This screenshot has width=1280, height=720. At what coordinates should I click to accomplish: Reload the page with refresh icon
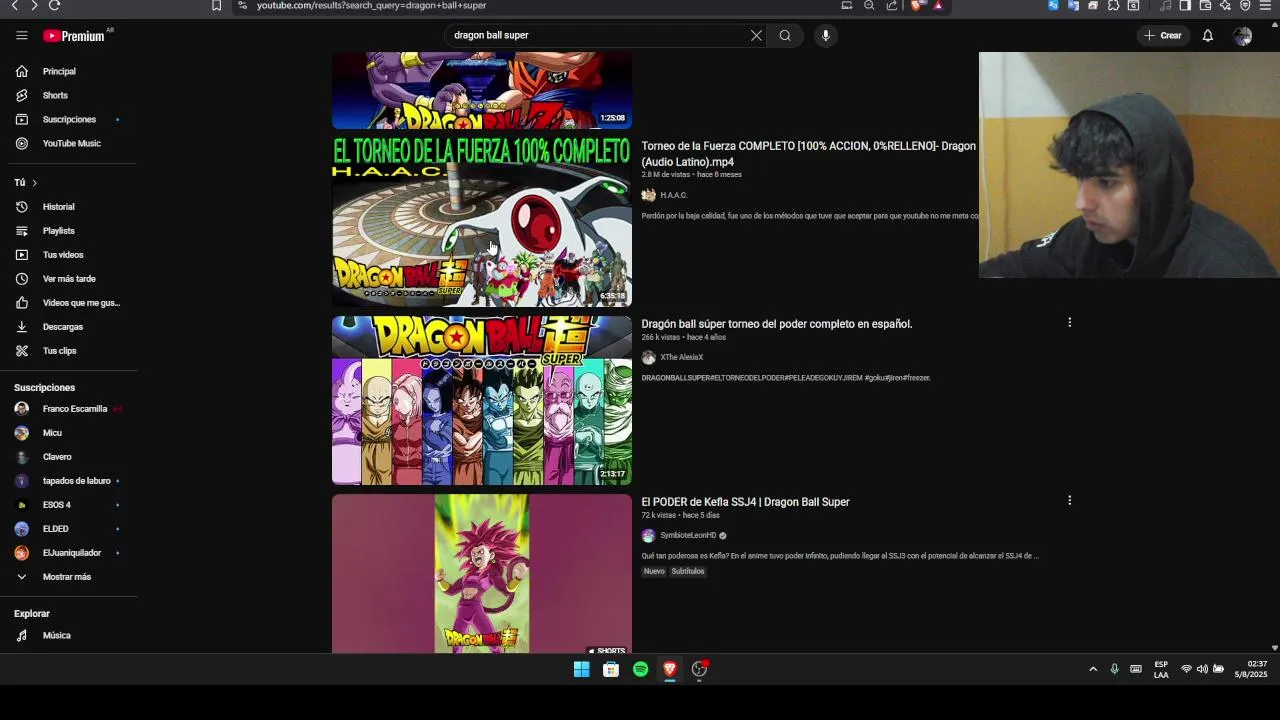pyautogui.click(x=54, y=5)
